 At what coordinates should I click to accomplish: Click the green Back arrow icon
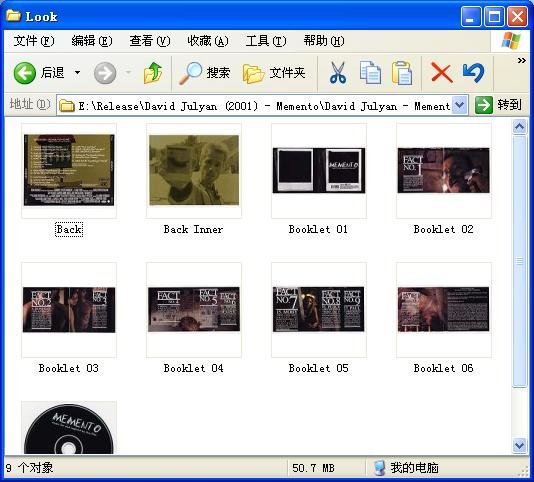point(25,73)
